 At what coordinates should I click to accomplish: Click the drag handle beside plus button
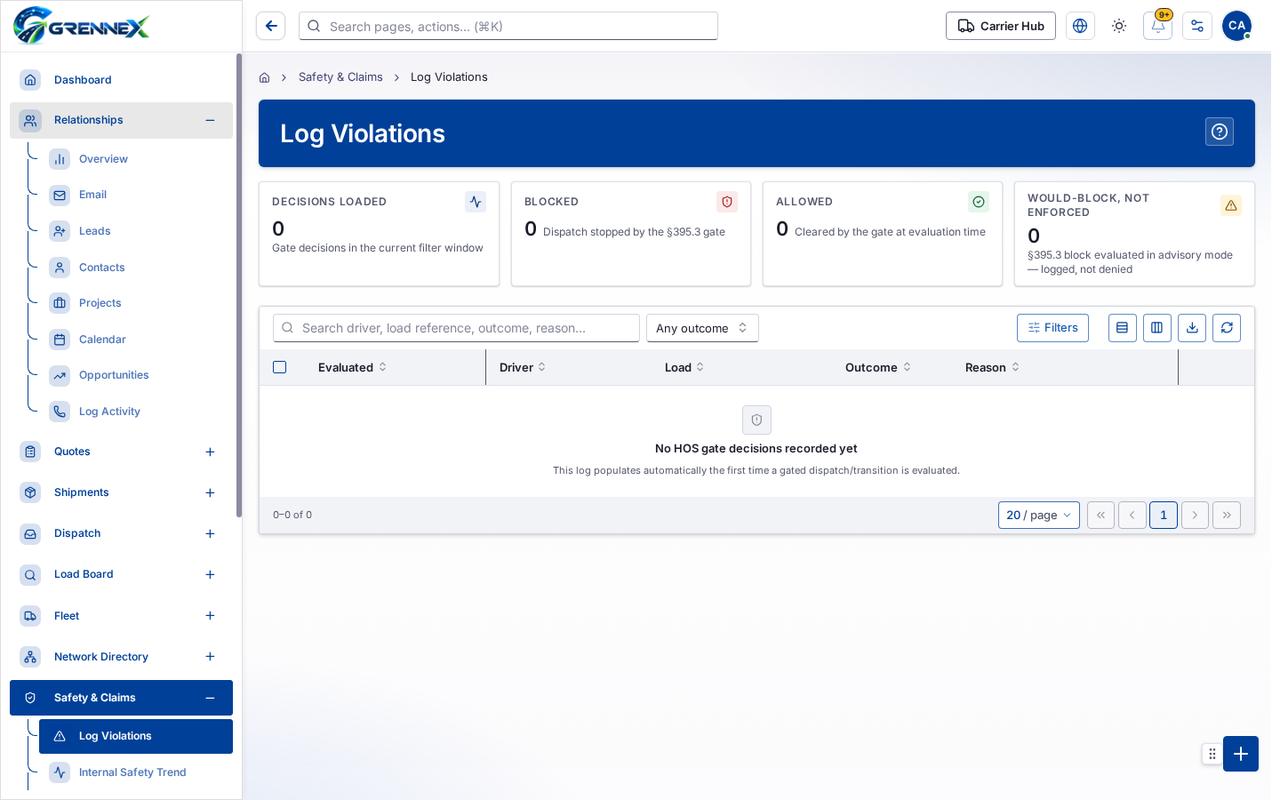[x=1212, y=754]
